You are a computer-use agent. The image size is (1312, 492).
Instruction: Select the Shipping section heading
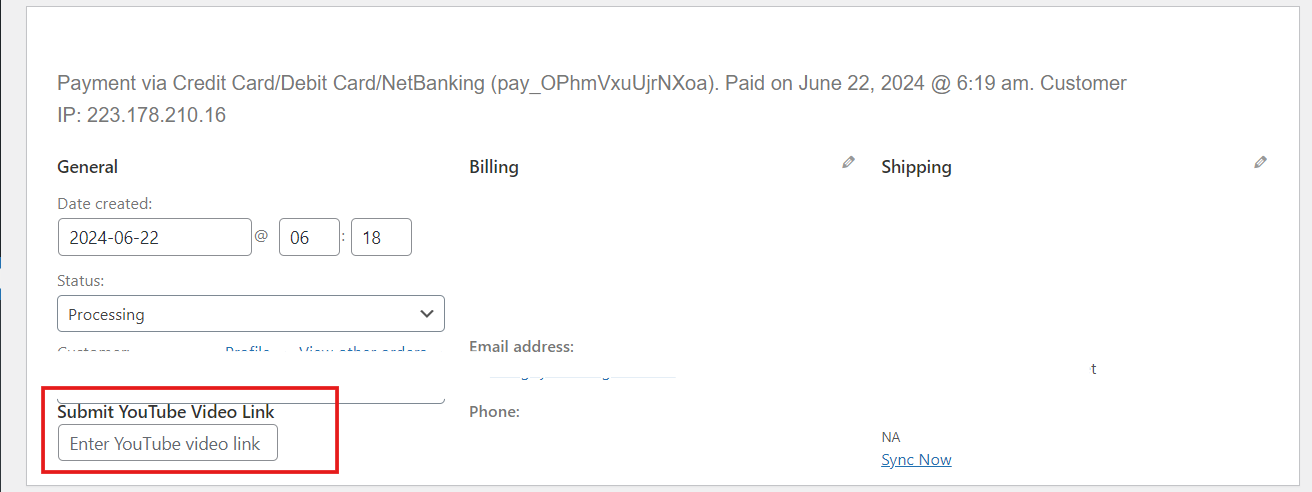click(916, 167)
